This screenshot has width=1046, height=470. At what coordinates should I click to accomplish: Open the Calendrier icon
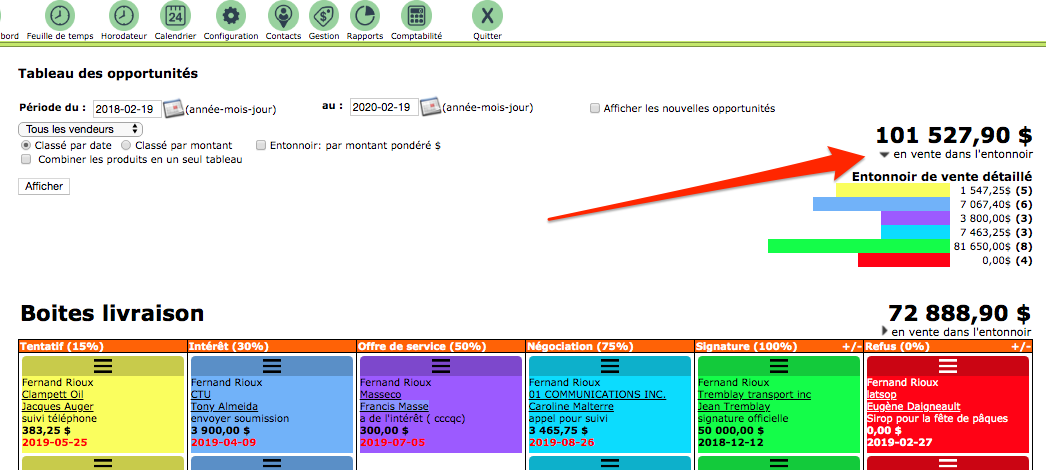click(175, 16)
